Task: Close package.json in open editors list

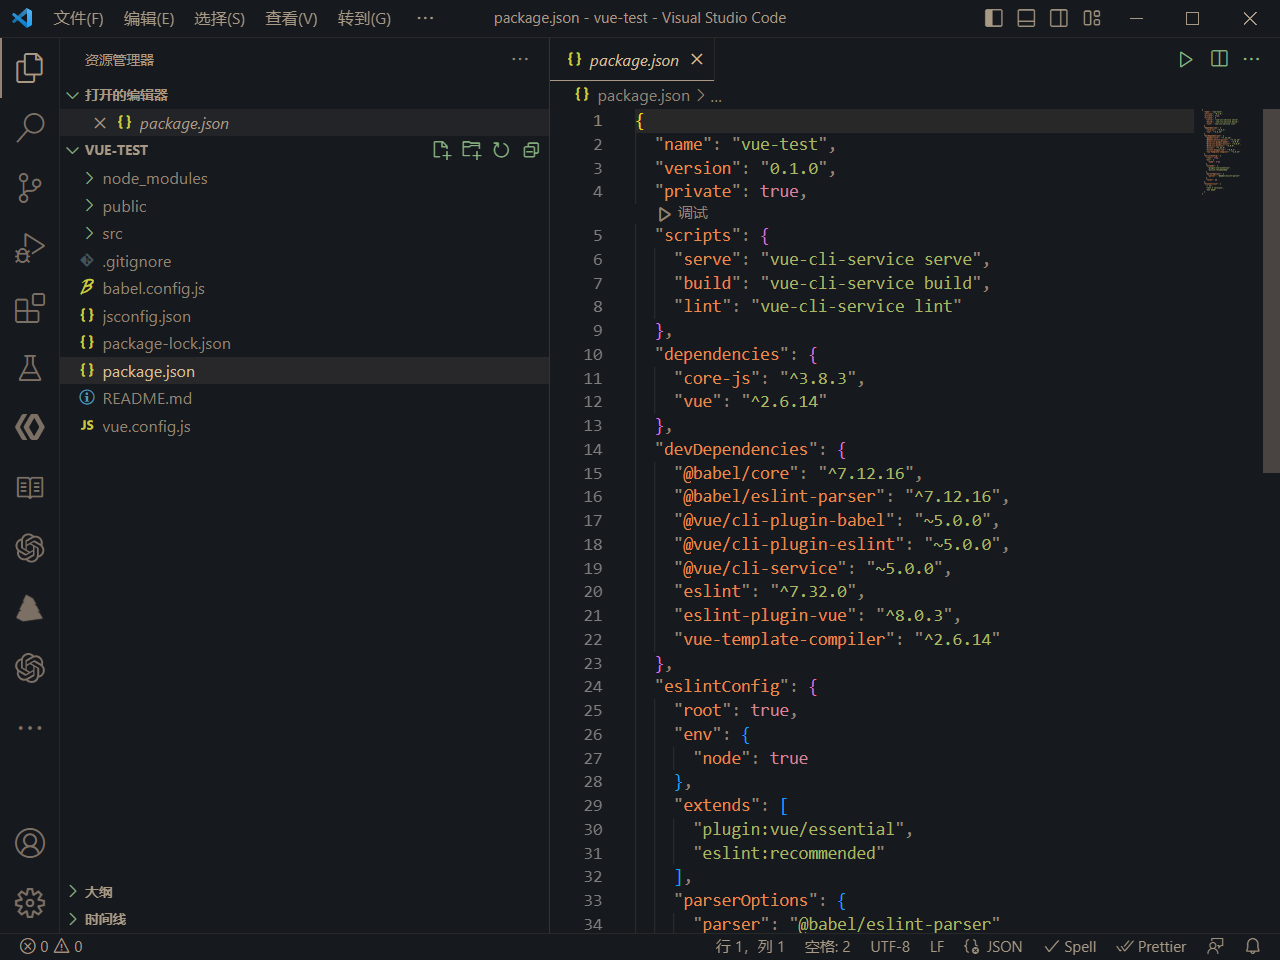Action: [100, 123]
